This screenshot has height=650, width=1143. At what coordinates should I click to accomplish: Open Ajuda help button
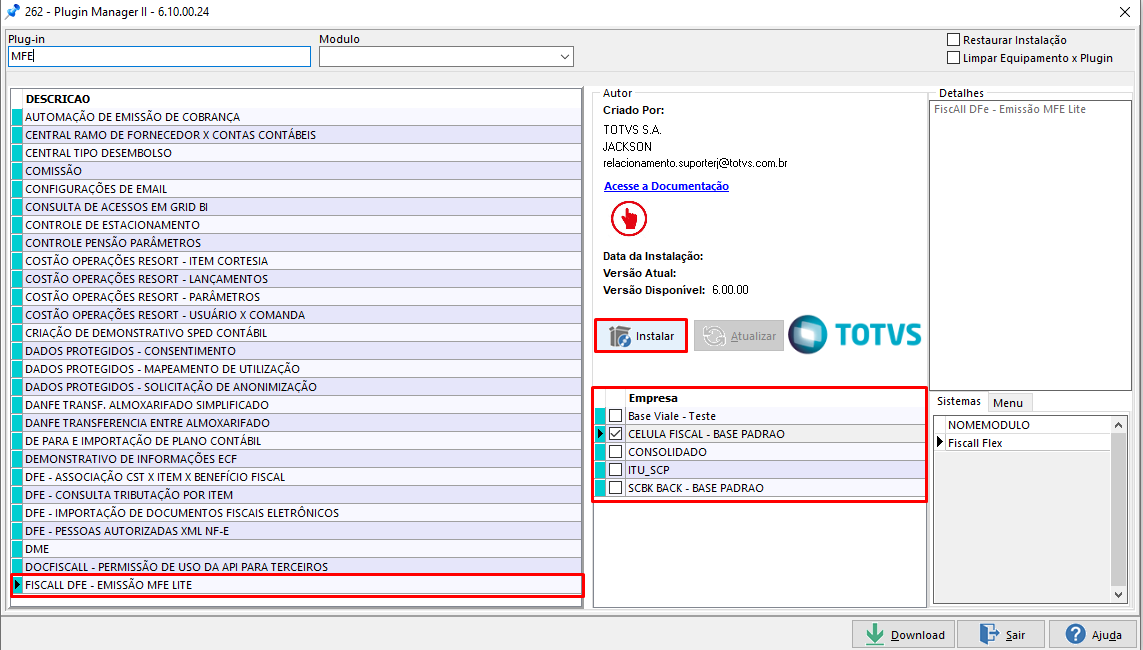click(x=1093, y=635)
